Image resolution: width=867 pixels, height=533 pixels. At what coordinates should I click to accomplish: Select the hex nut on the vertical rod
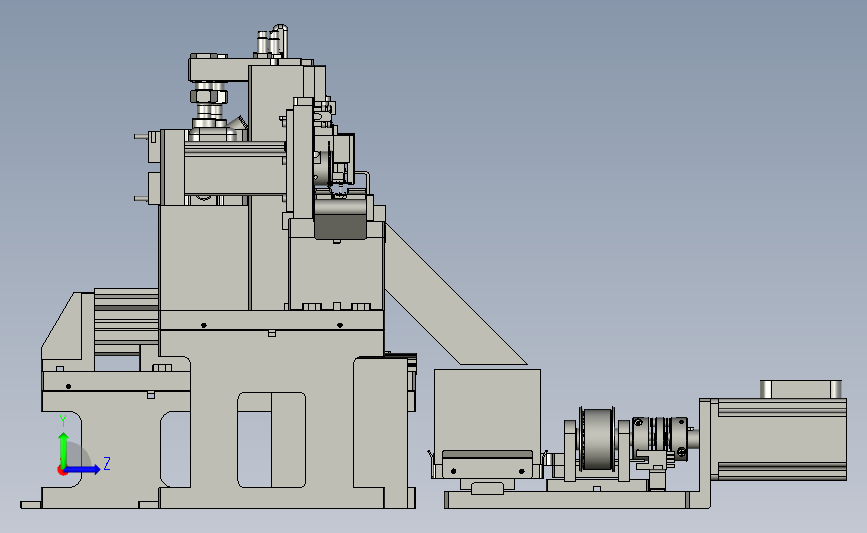click(x=208, y=97)
